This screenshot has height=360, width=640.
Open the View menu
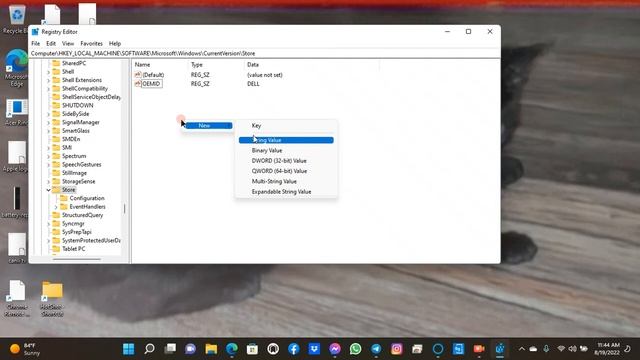click(68, 43)
